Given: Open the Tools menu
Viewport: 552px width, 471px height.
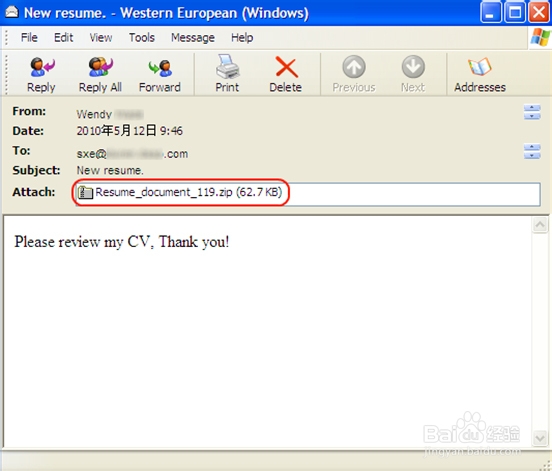Looking at the screenshot, I should click(x=142, y=37).
